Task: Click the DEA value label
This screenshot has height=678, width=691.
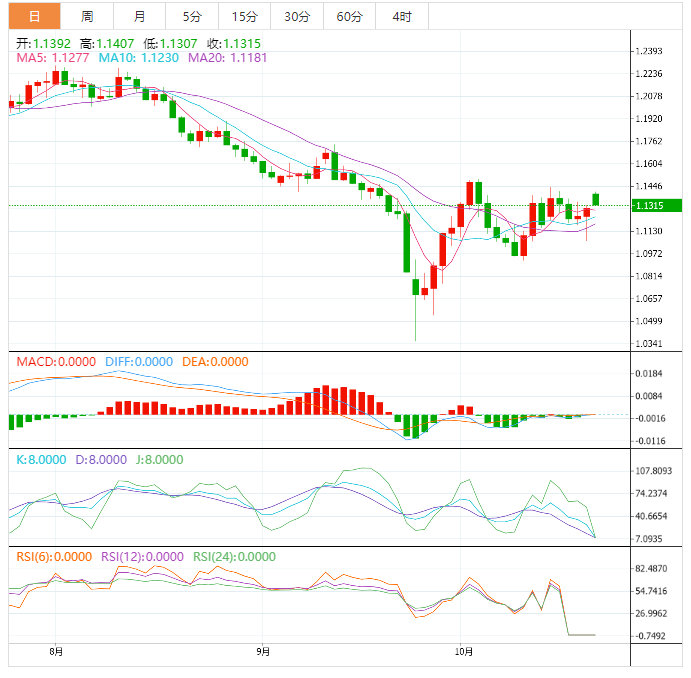Action: pyautogui.click(x=215, y=362)
